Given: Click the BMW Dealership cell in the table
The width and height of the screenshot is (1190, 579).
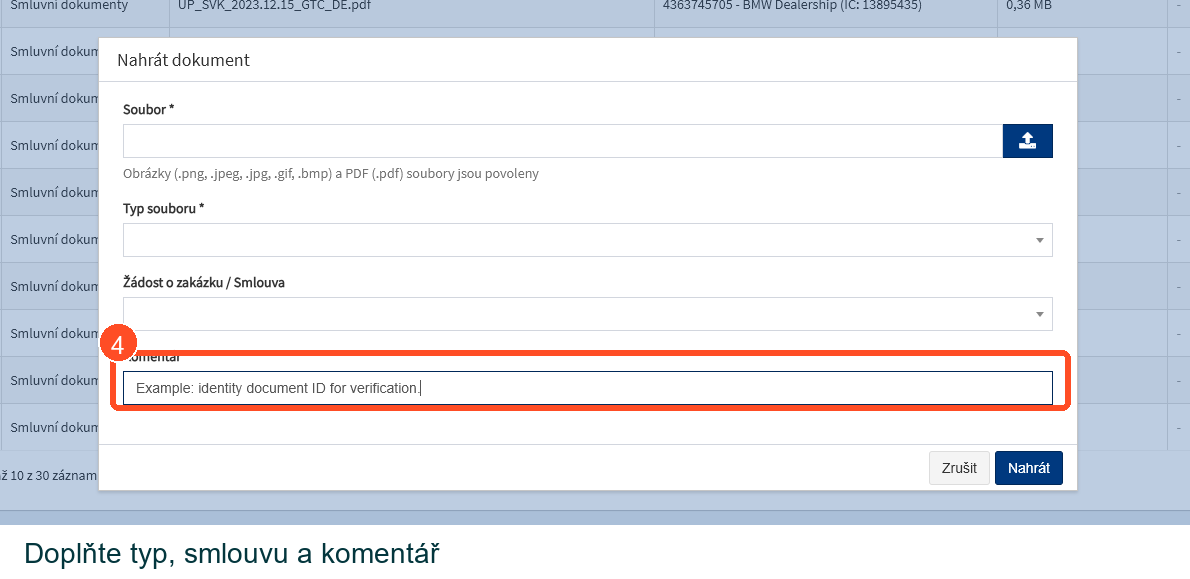Looking at the screenshot, I should [792, 6].
